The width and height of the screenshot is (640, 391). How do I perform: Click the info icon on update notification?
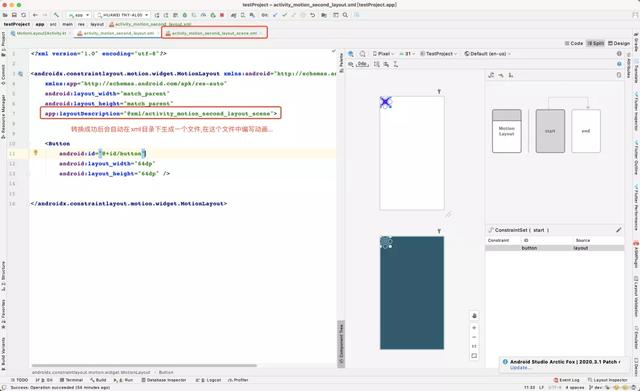click(505, 362)
